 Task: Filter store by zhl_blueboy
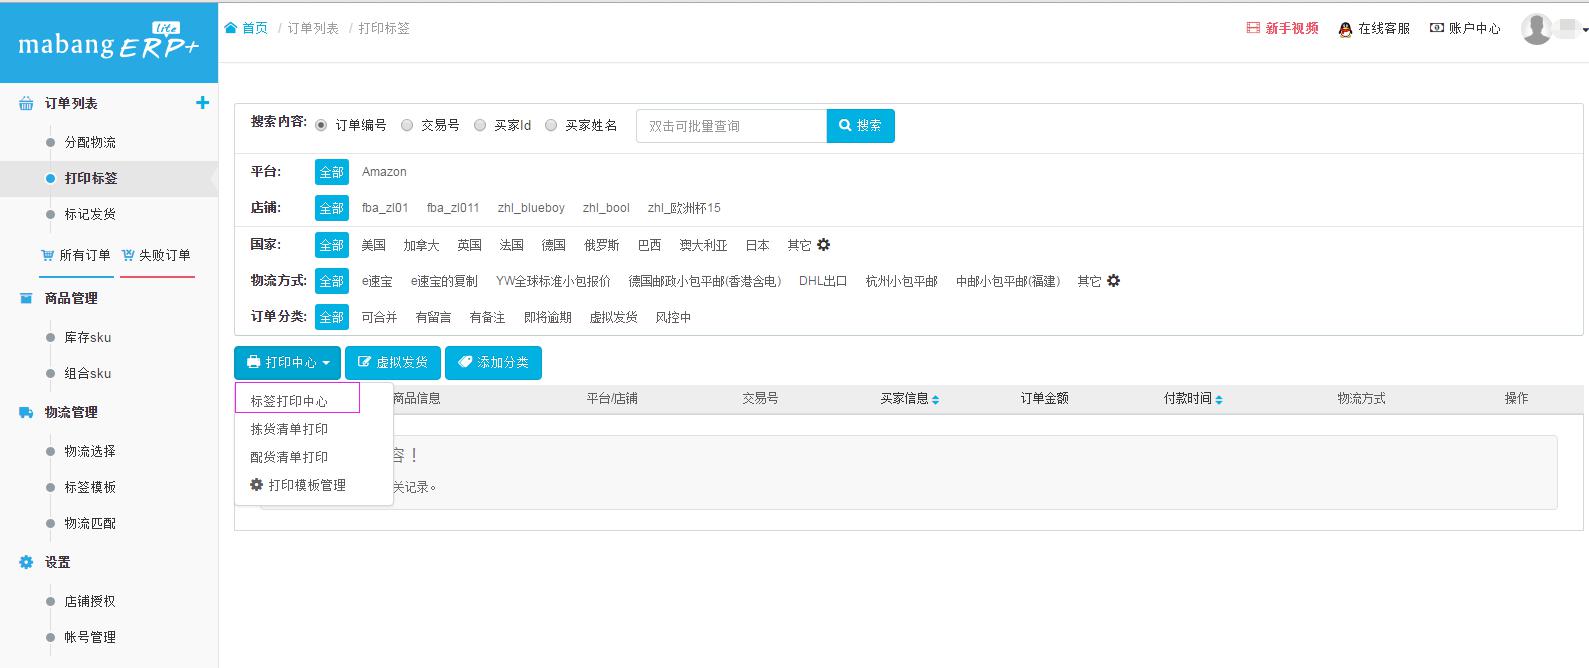(531, 208)
